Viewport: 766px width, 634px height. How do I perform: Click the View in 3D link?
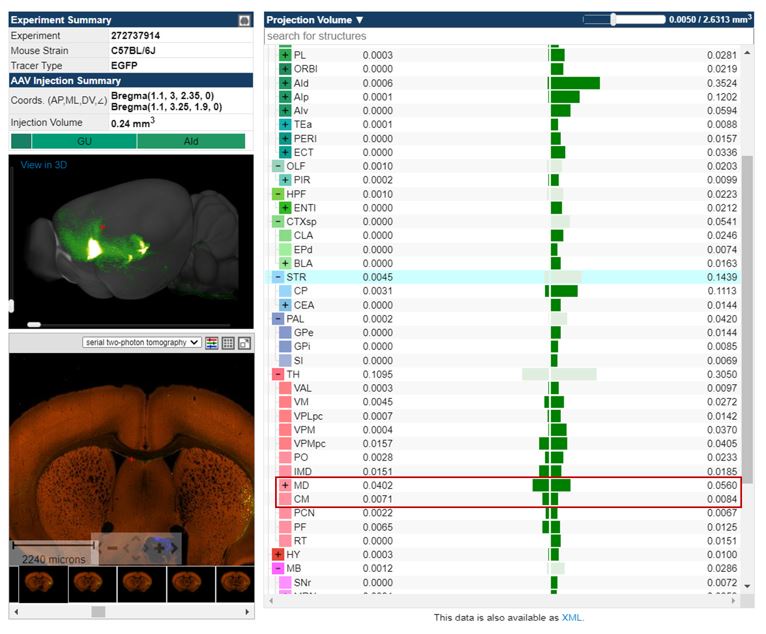pos(44,165)
